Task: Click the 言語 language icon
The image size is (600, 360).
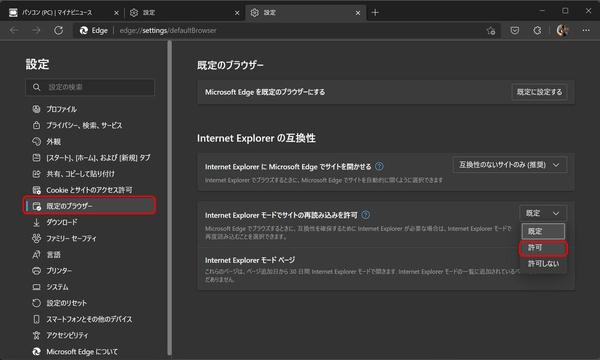Action: pyautogui.click(x=36, y=254)
